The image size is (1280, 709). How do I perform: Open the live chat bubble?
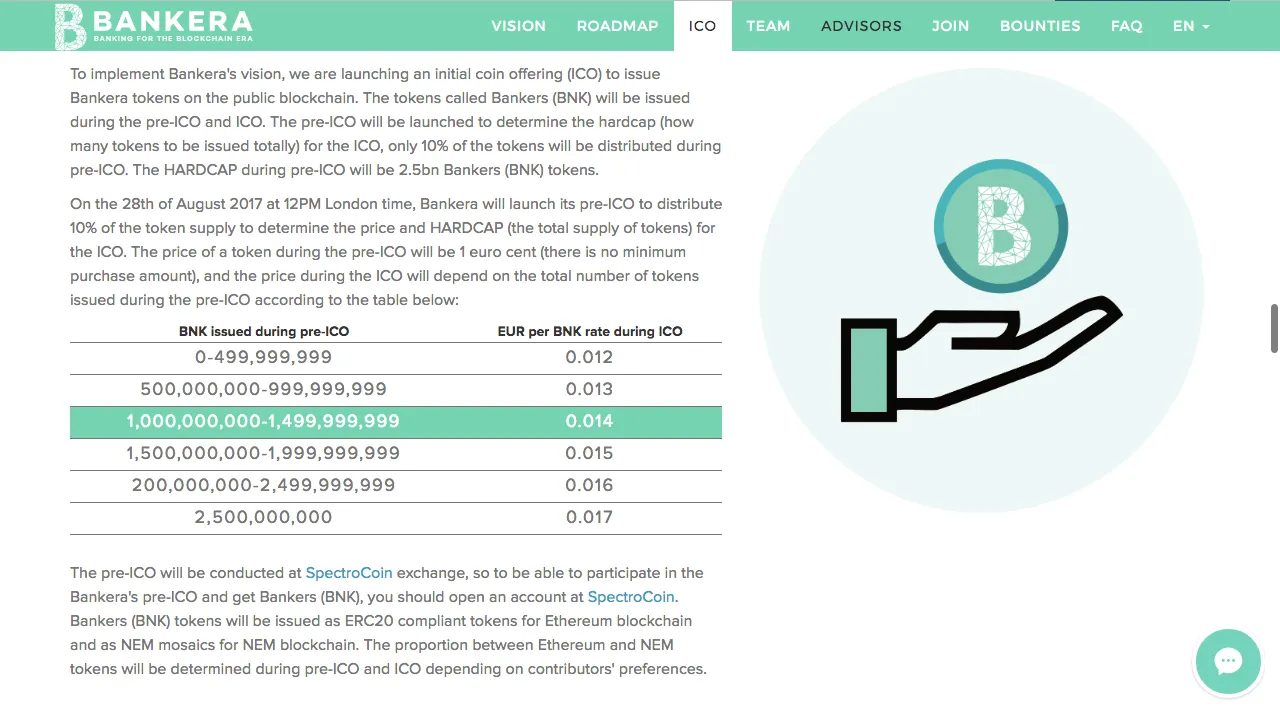click(x=1228, y=662)
